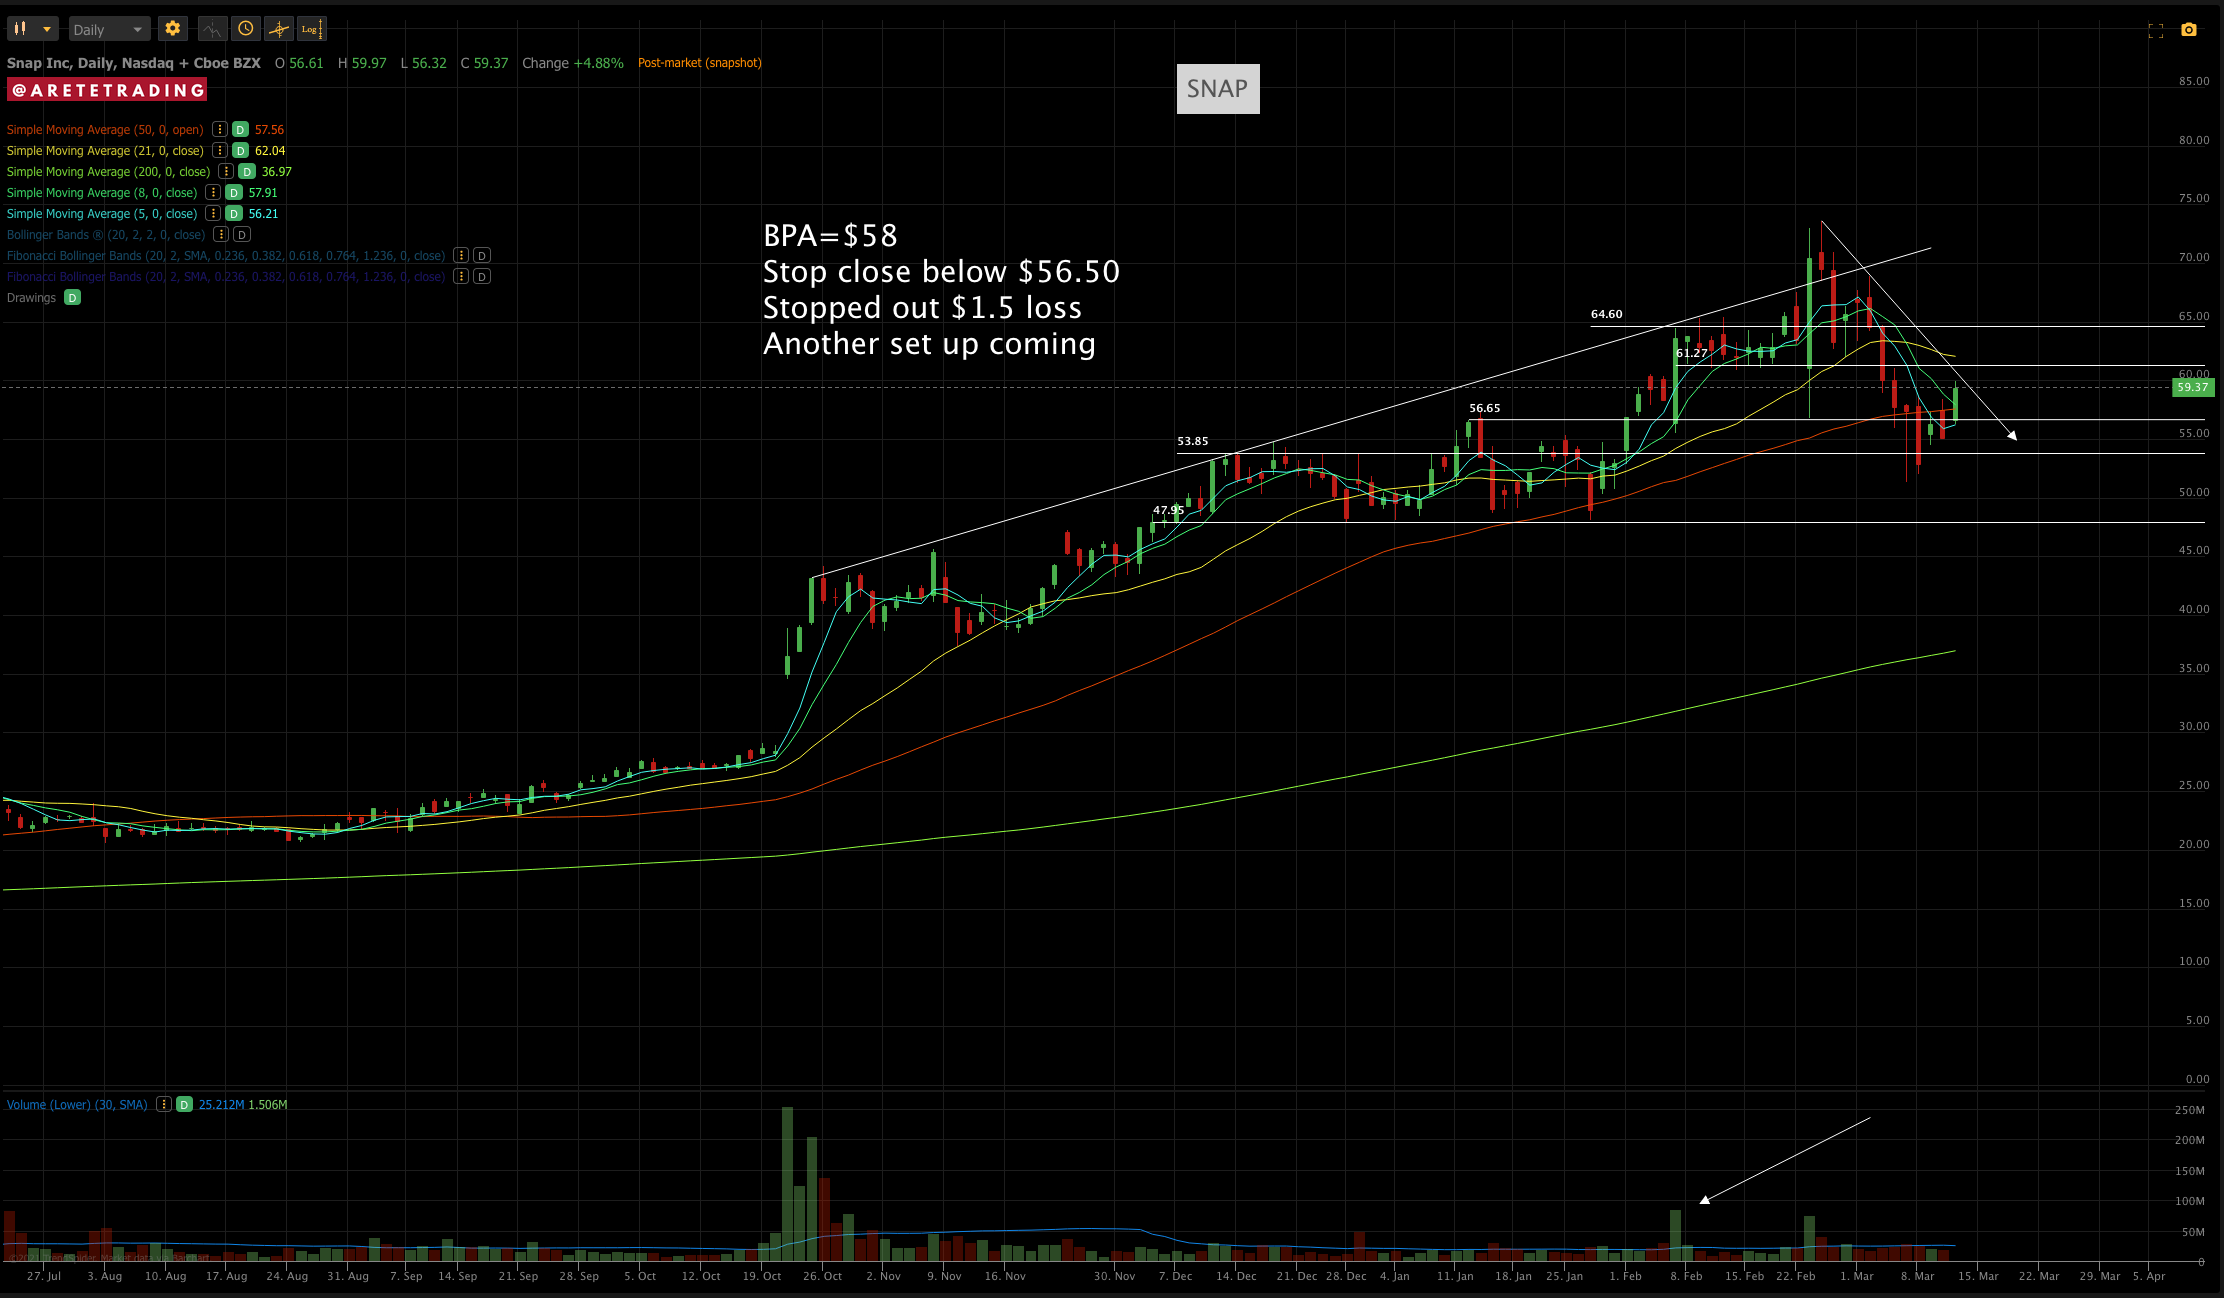Viewport: 2224px width, 1298px height.
Task: Click the 61.27 price level label
Action: pos(1692,353)
